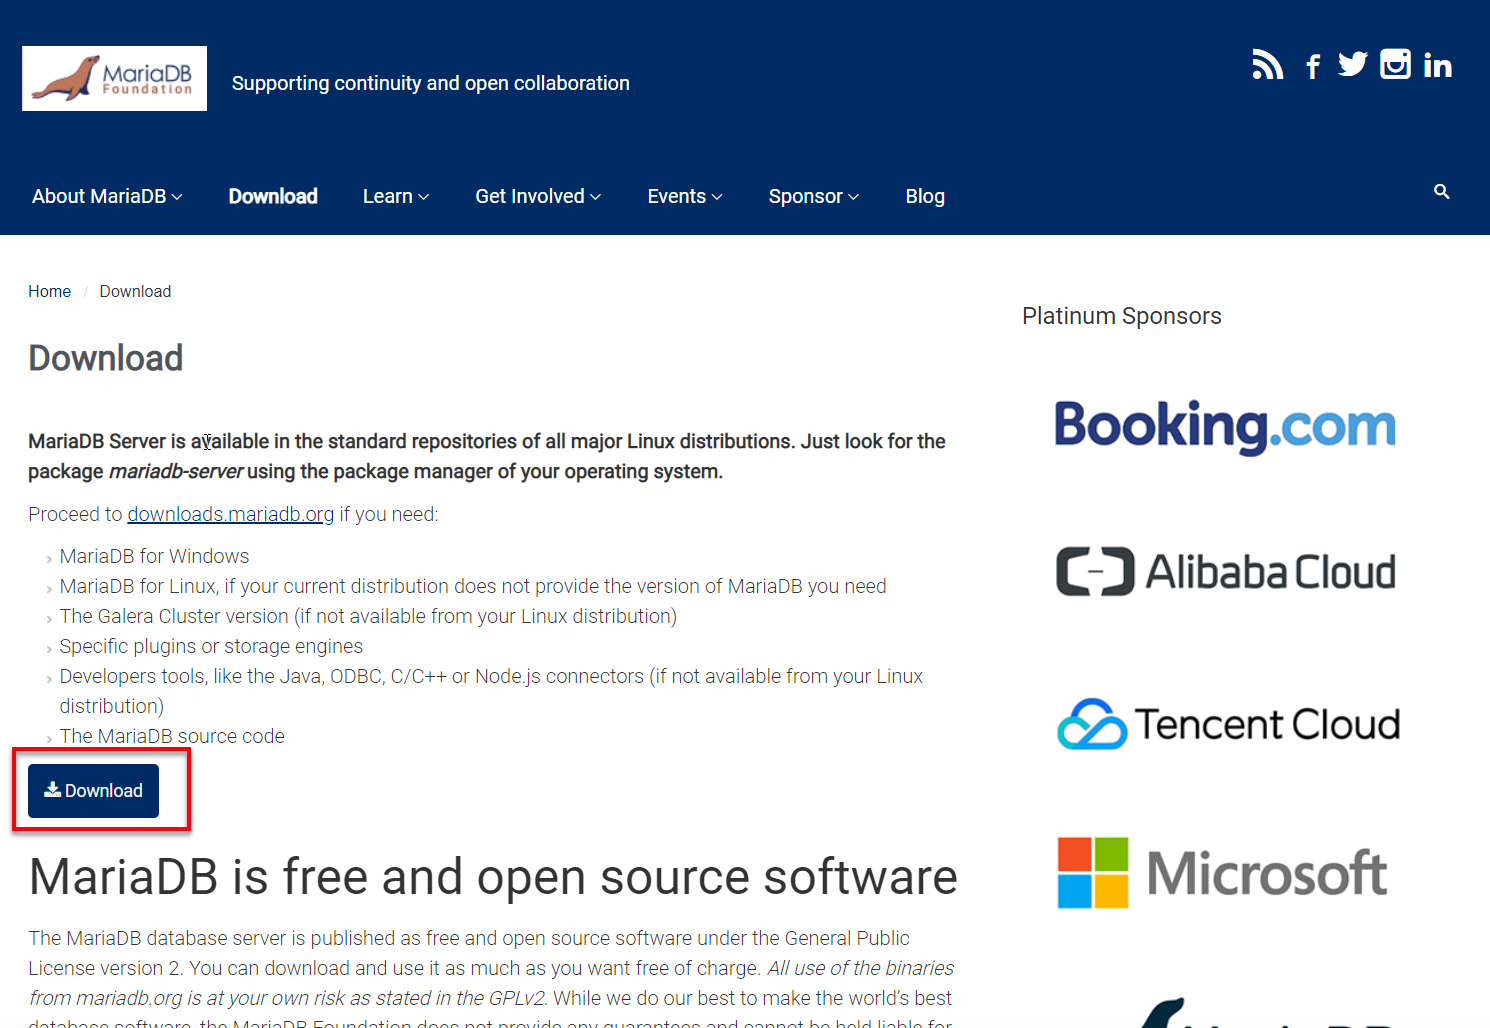The width and height of the screenshot is (1490, 1028).
Task: Click the 'Developers tools' list item text
Action: tap(491, 691)
